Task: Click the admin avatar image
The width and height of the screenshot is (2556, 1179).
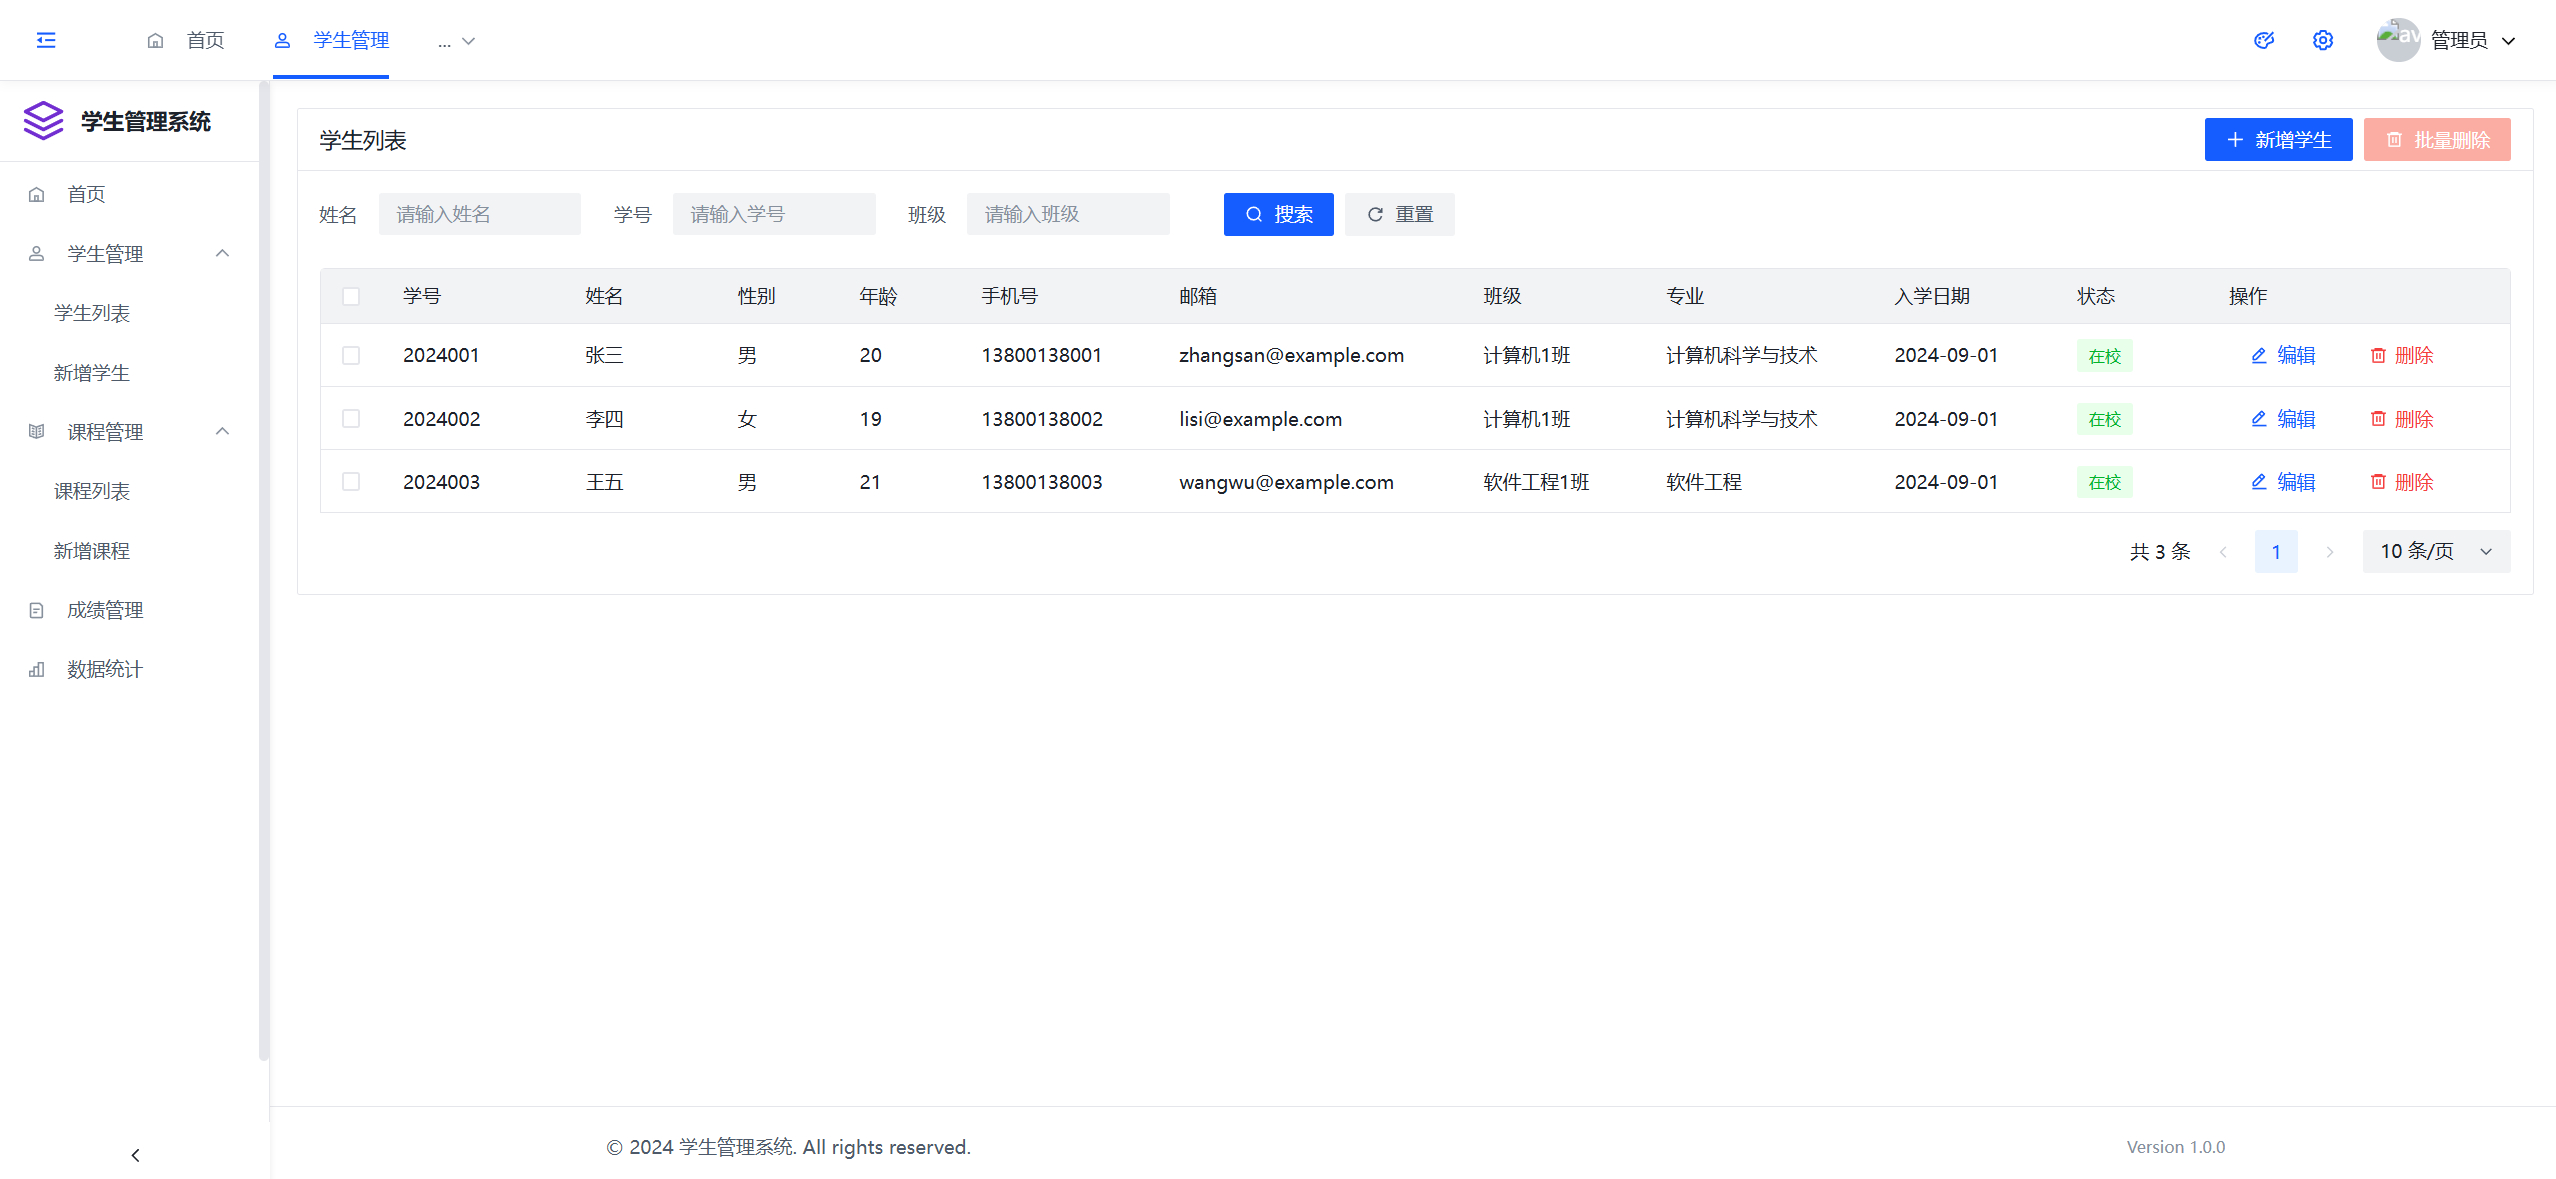Action: tap(2398, 40)
